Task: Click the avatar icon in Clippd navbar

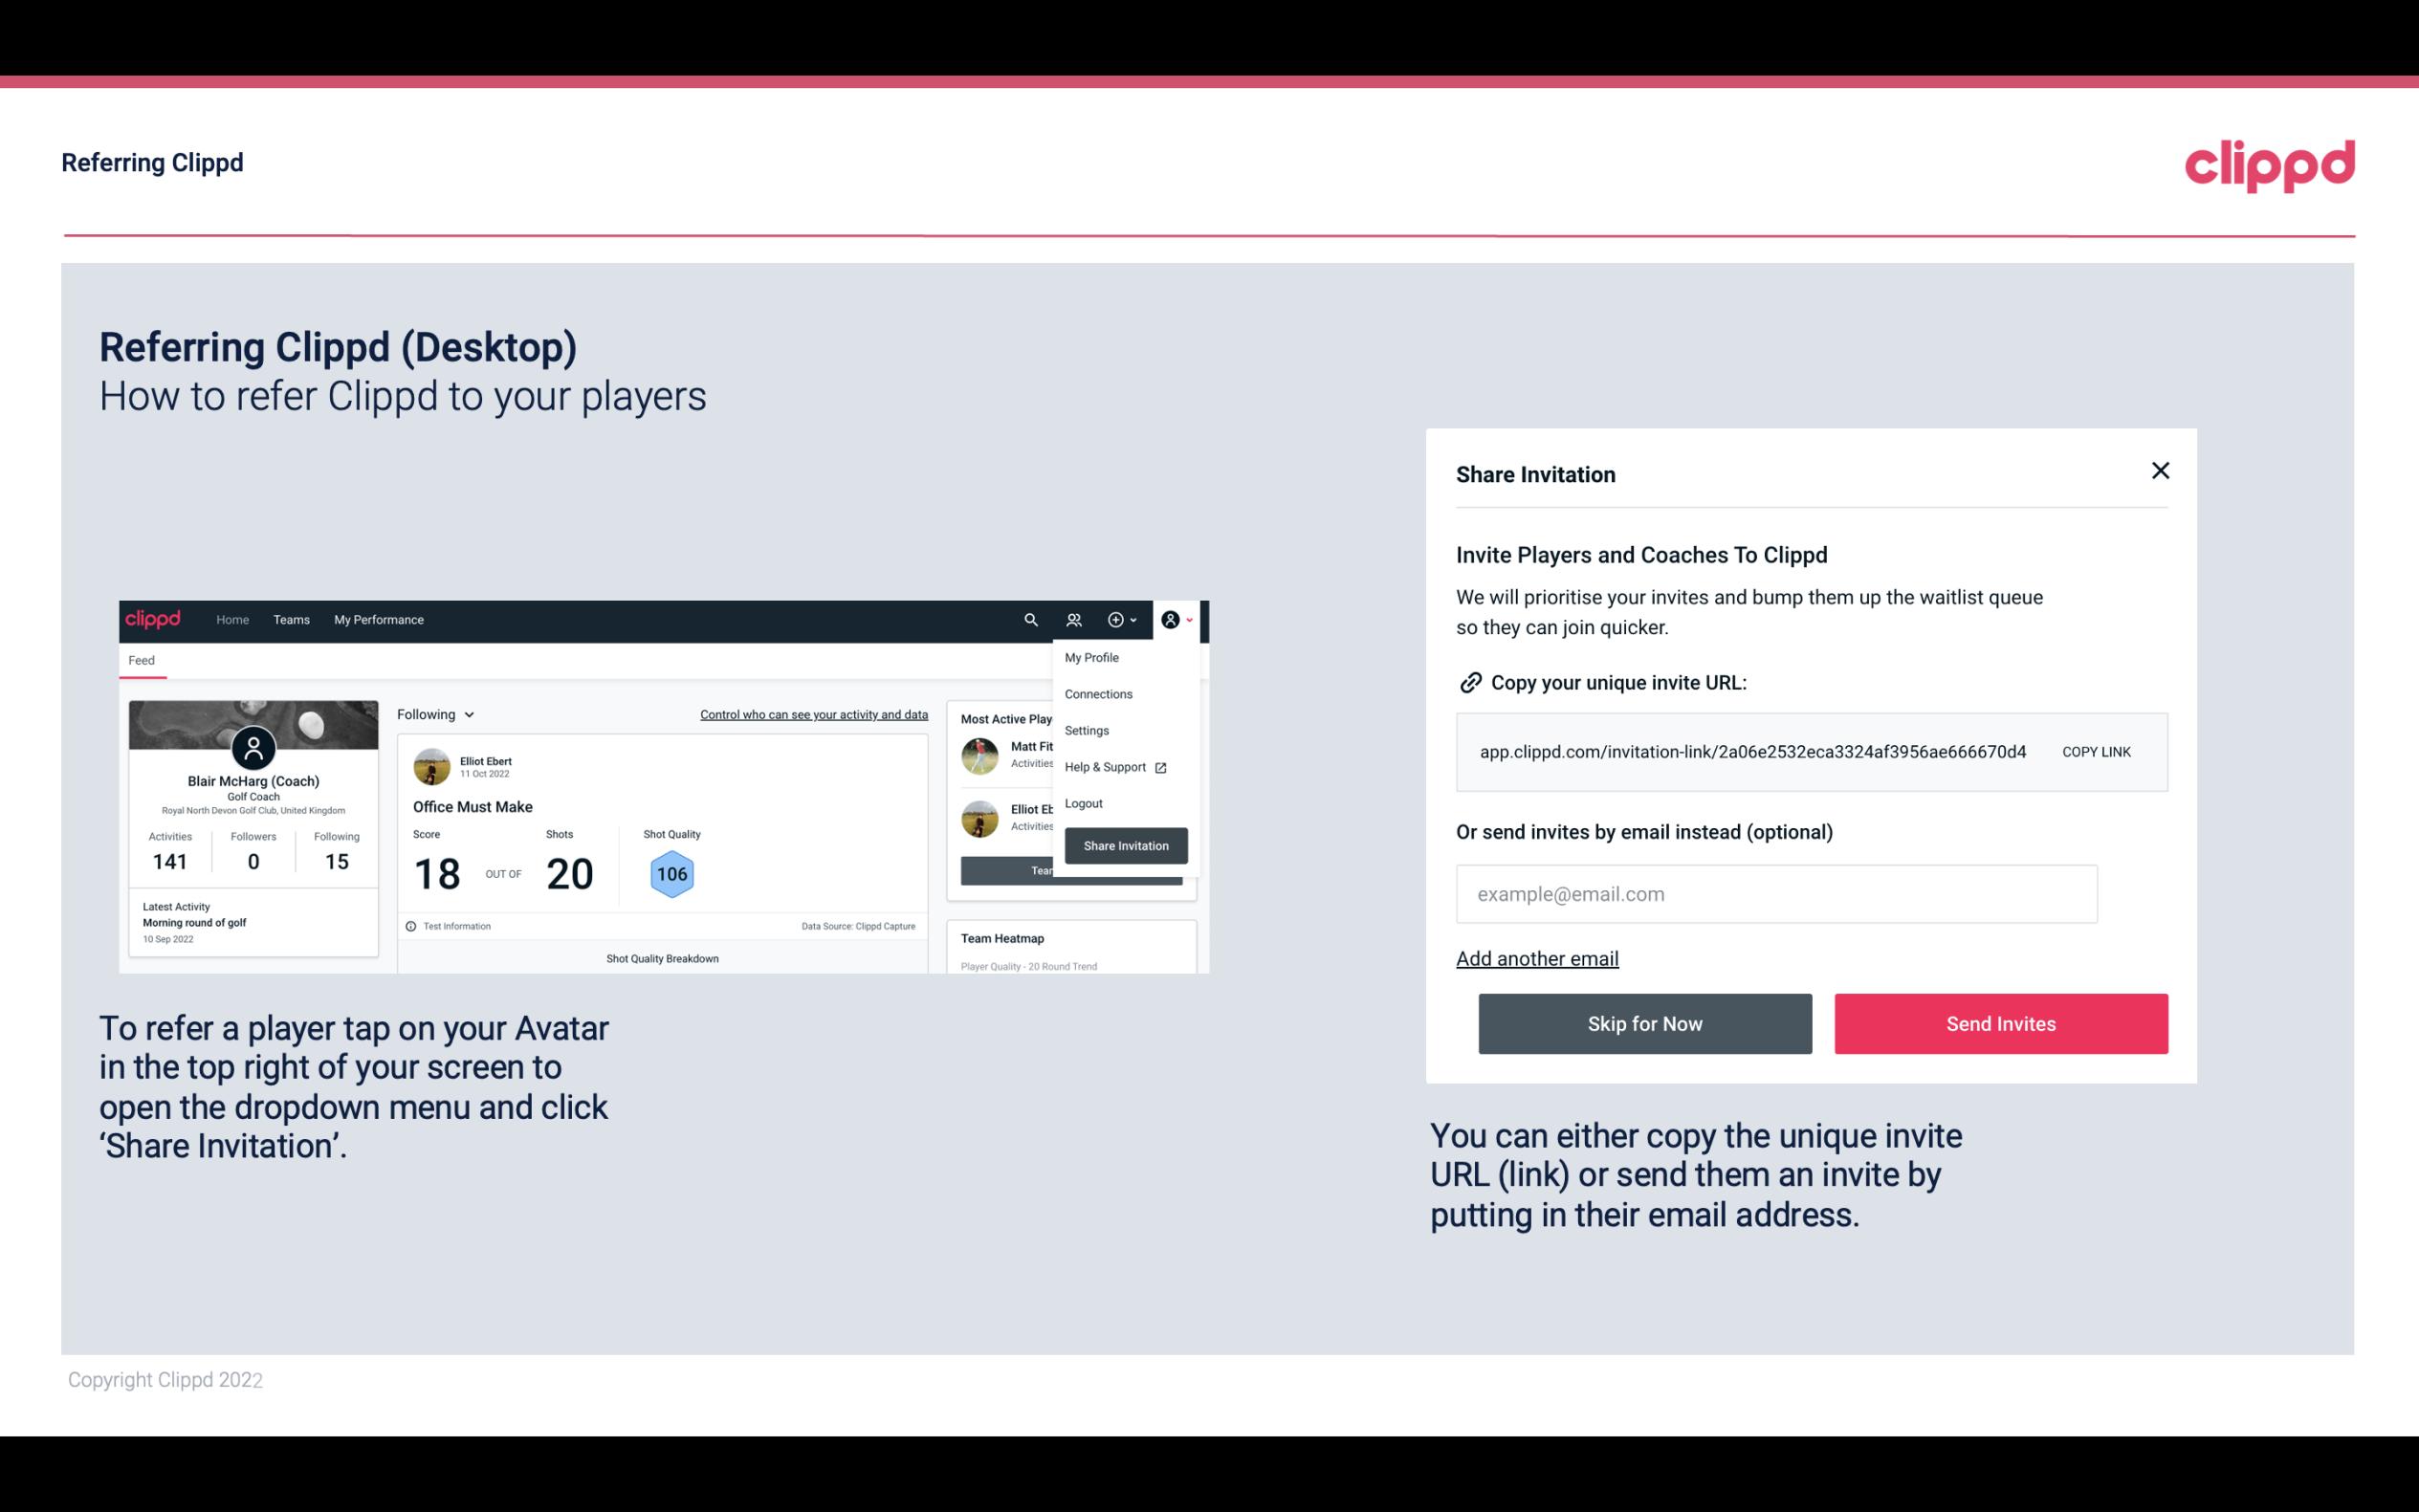Action: [1171, 620]
